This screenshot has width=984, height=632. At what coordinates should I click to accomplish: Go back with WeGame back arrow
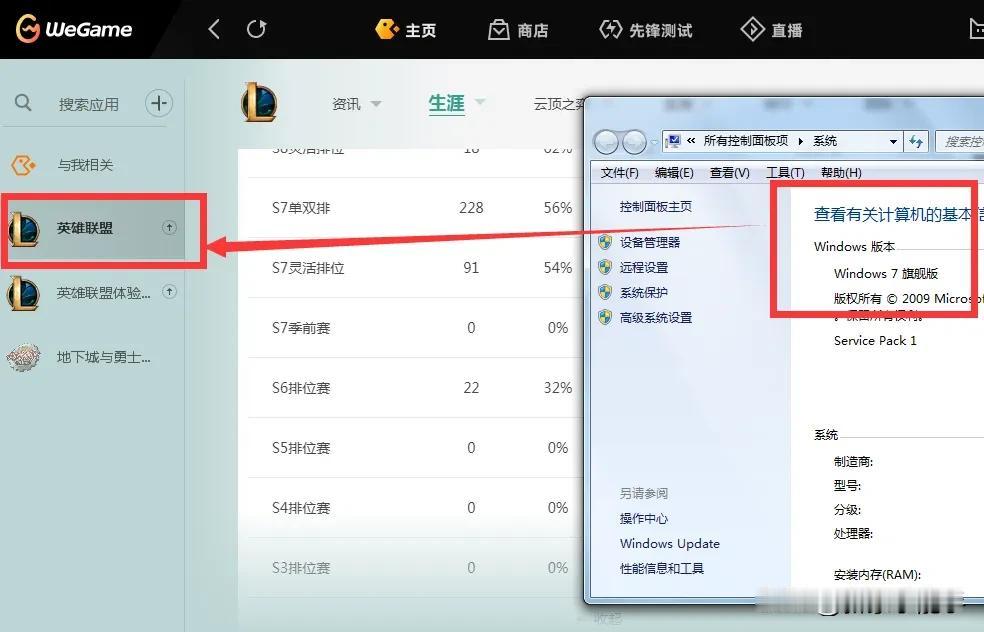[214, 29]
